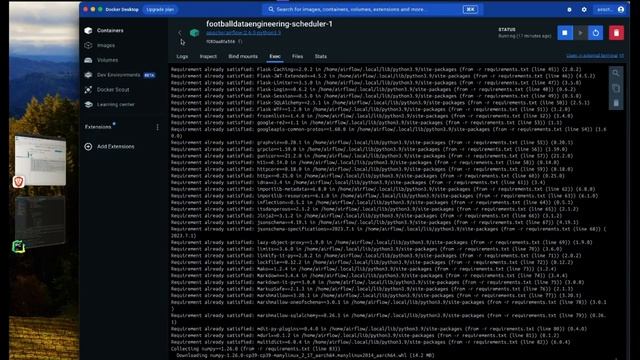
Task: Click the Brave browser icon on the desktop
Action: tap(18, 182)
